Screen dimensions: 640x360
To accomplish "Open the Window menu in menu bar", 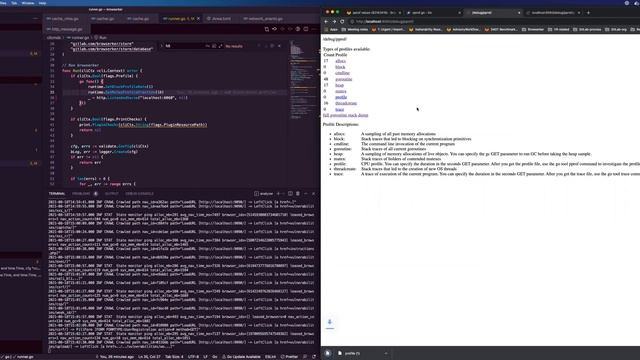I will (x=28, y=3).
